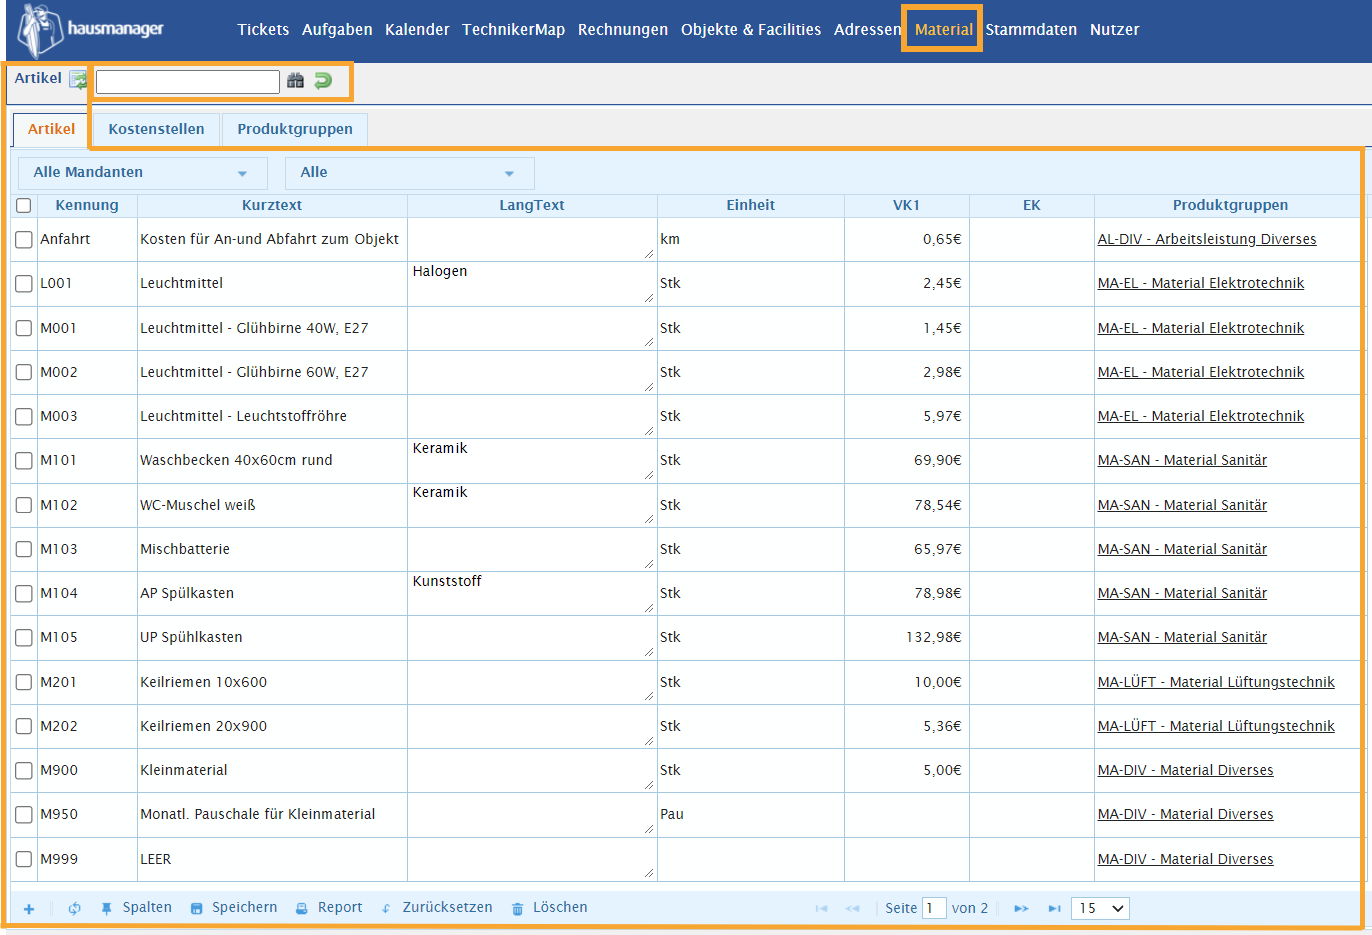The image size is (1372, 935).
Task: Click the price 132,98€
Action: pos(934,638)
